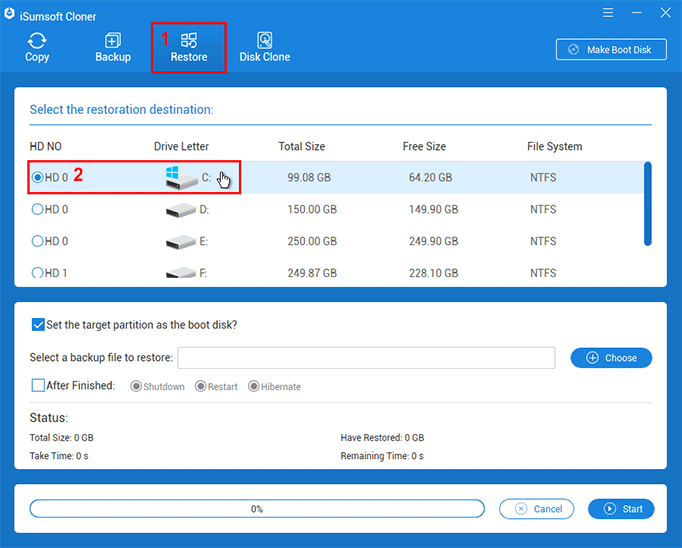Viewport: 682px width, 548px height.
Task: Minimize the iSumsoft Cloner window
Action: pos(637,13)
